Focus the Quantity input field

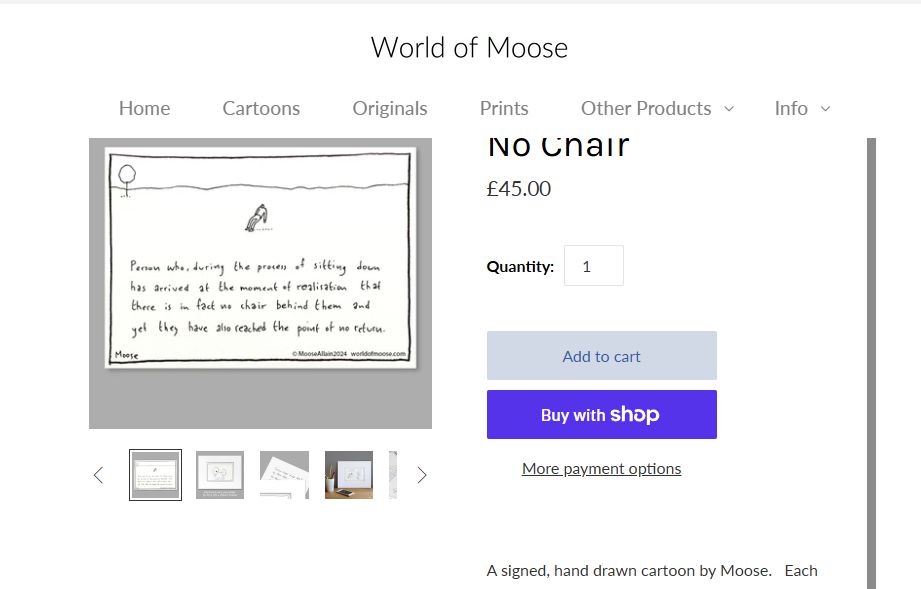pyautogui.click(x=593, y=266)
